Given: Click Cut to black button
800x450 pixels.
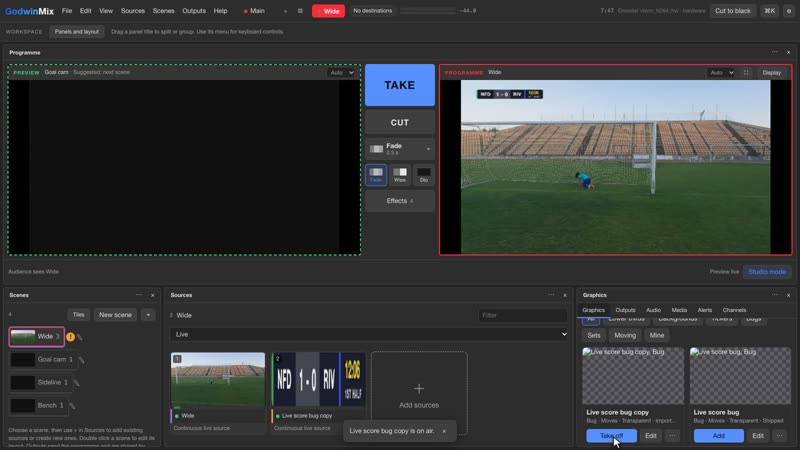Looking at the screenshot, I should point(733,11).
